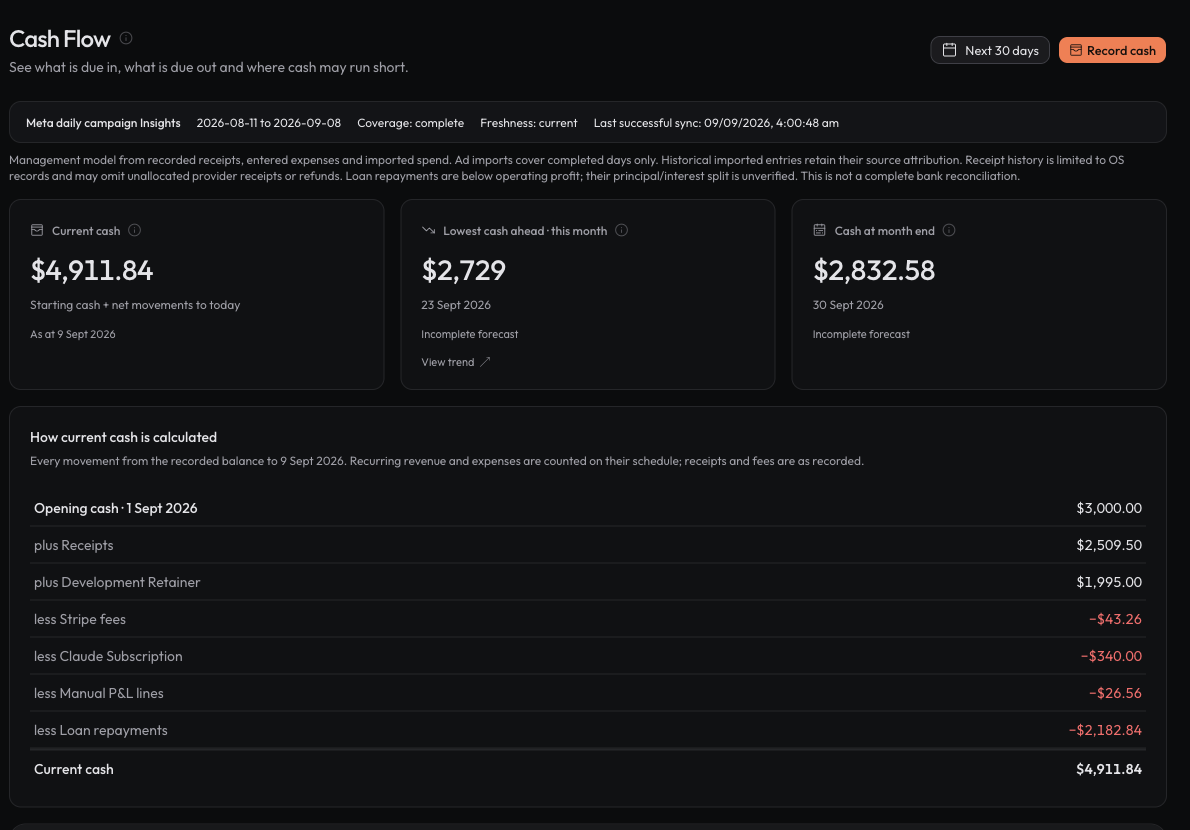Click the Freshness: current status
Screen dimensions: 1190x830
point(528,123)
